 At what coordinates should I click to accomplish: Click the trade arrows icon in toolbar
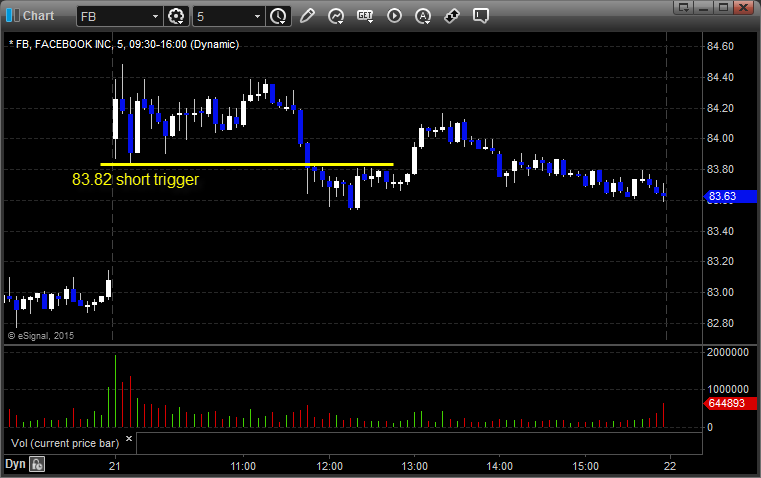click(x=452, y=16)
